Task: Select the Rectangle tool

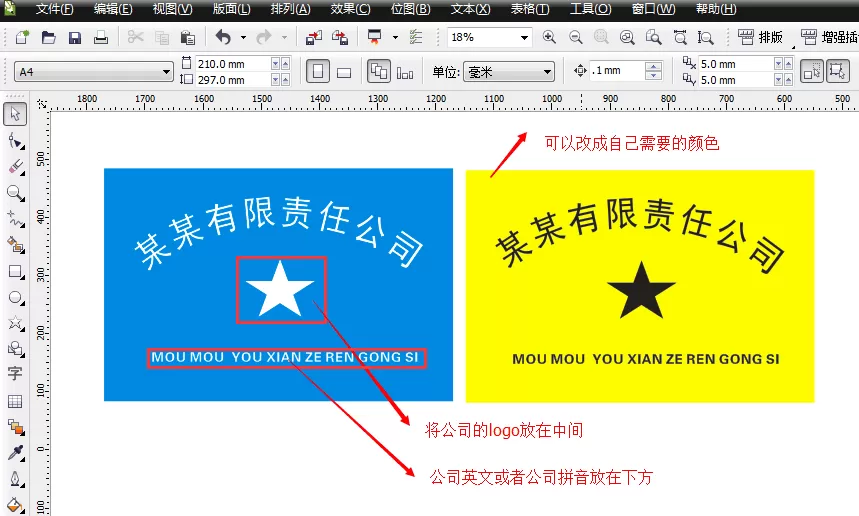Action: [x=15, y=272]
